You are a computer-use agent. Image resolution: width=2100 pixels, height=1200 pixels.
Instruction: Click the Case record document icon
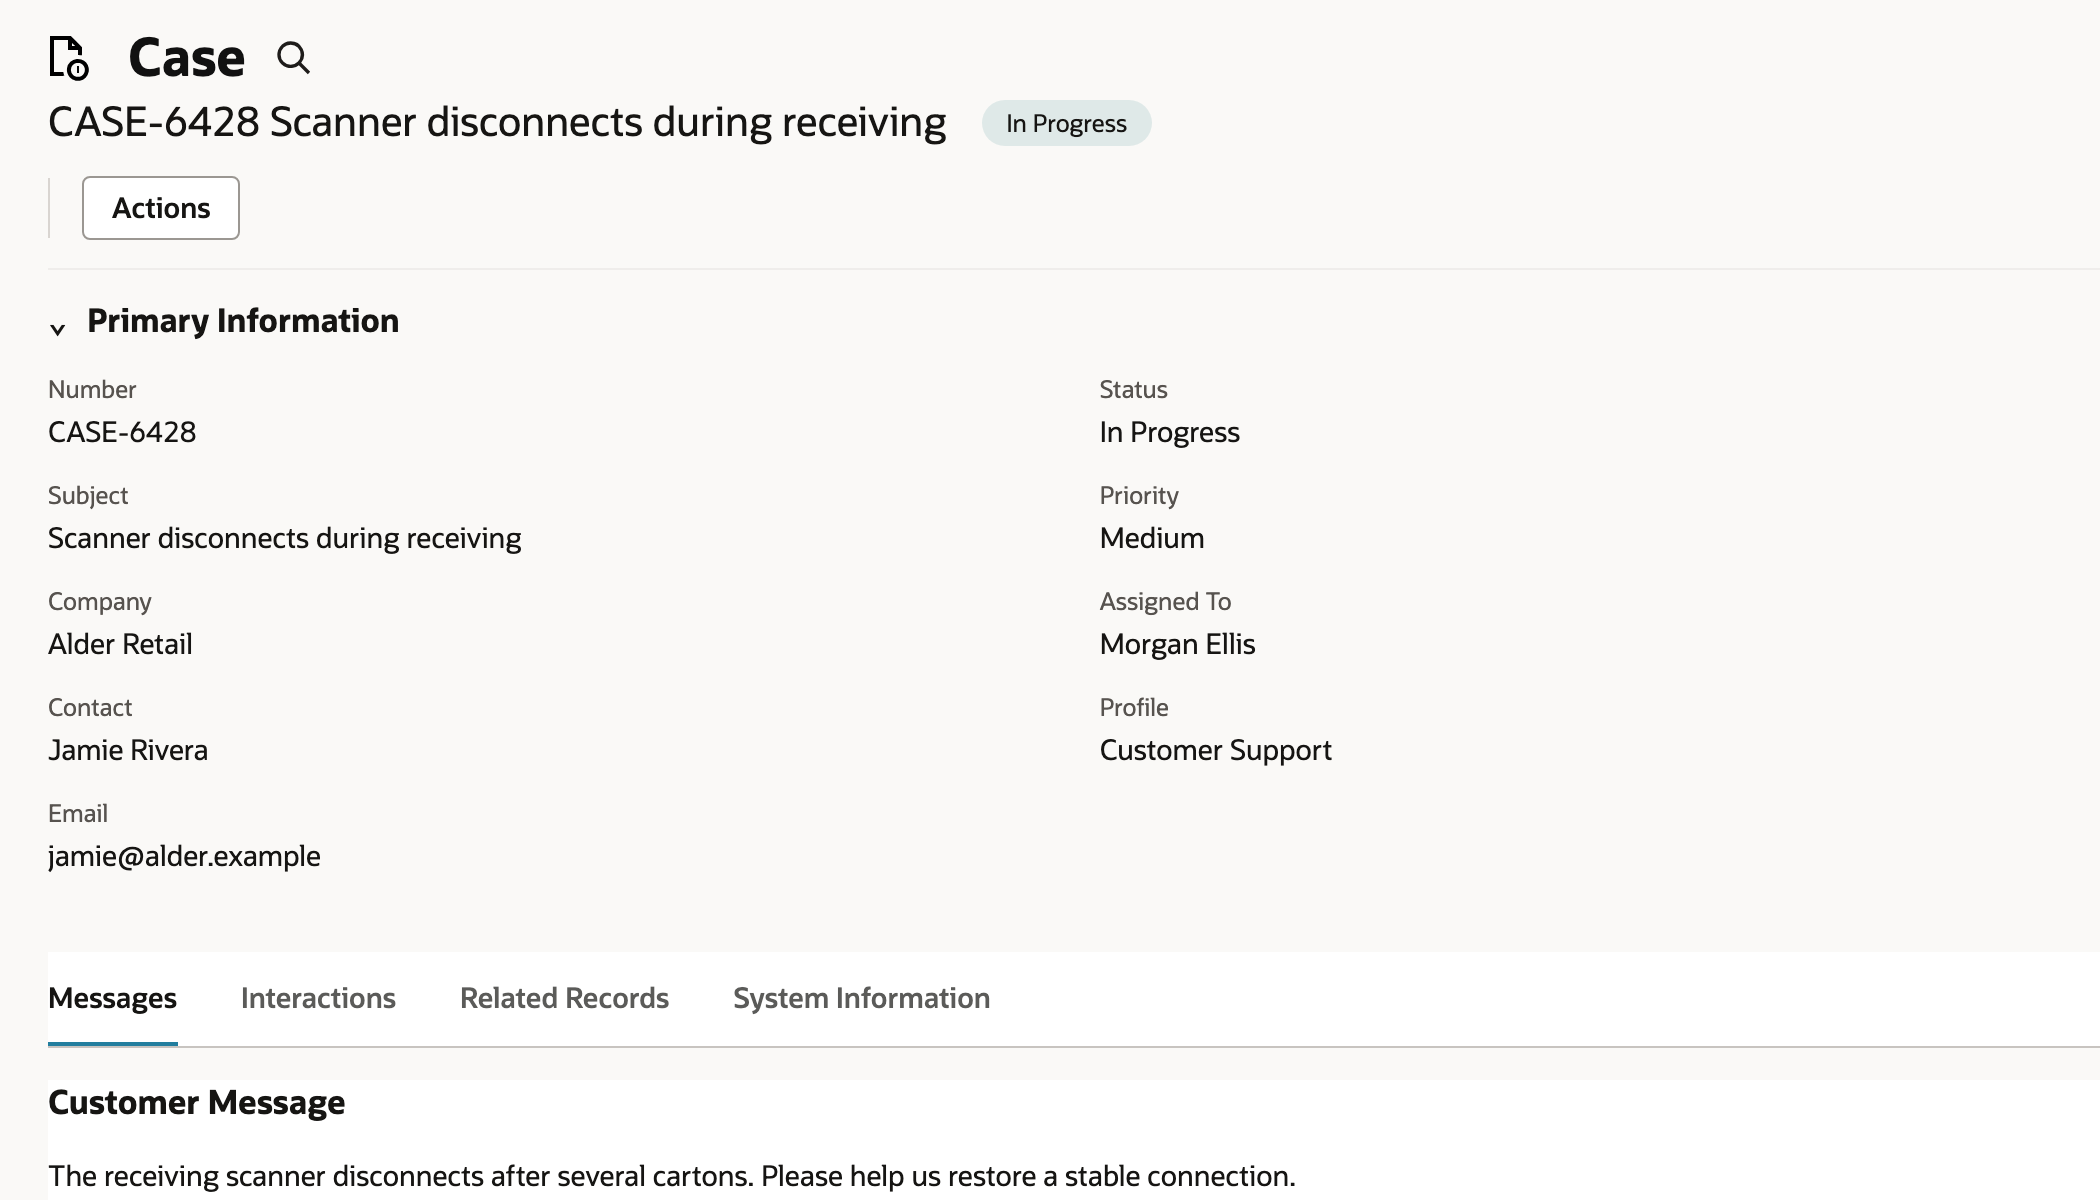(69, 57)
